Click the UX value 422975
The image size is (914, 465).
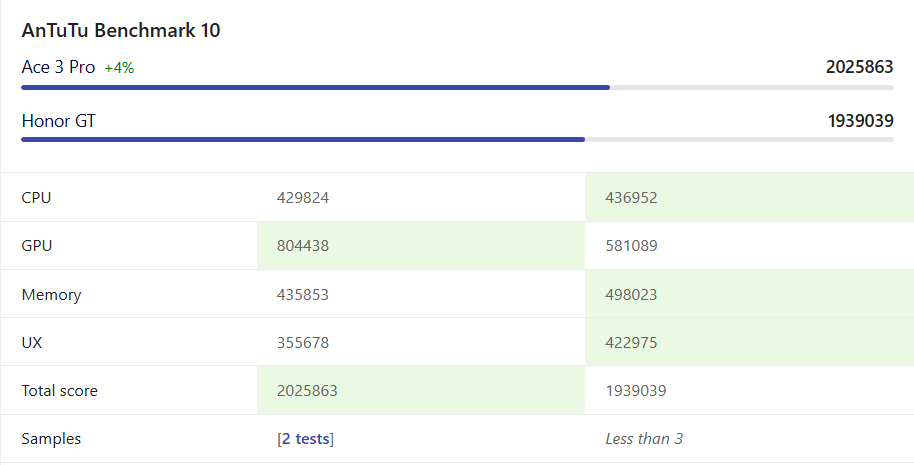coord(631,342)
